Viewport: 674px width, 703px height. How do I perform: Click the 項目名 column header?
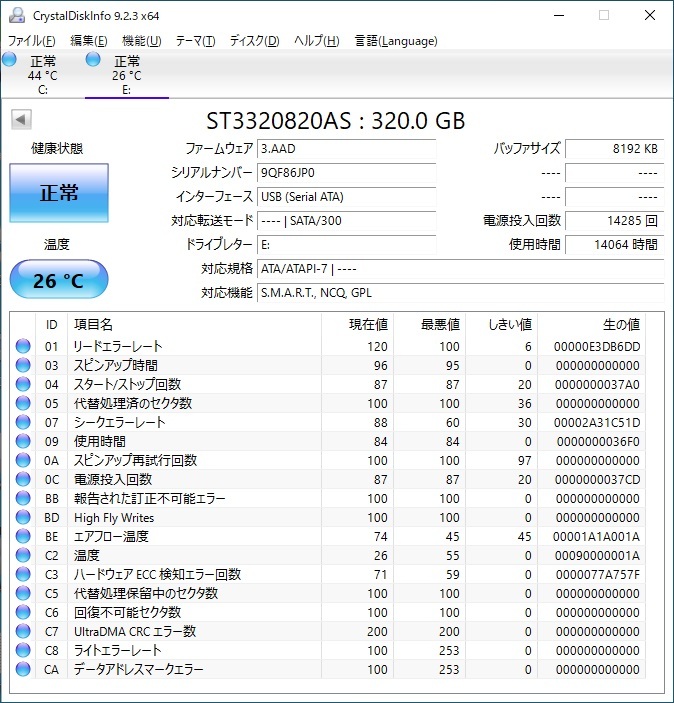pyautogui.click(x=194, y=324)
